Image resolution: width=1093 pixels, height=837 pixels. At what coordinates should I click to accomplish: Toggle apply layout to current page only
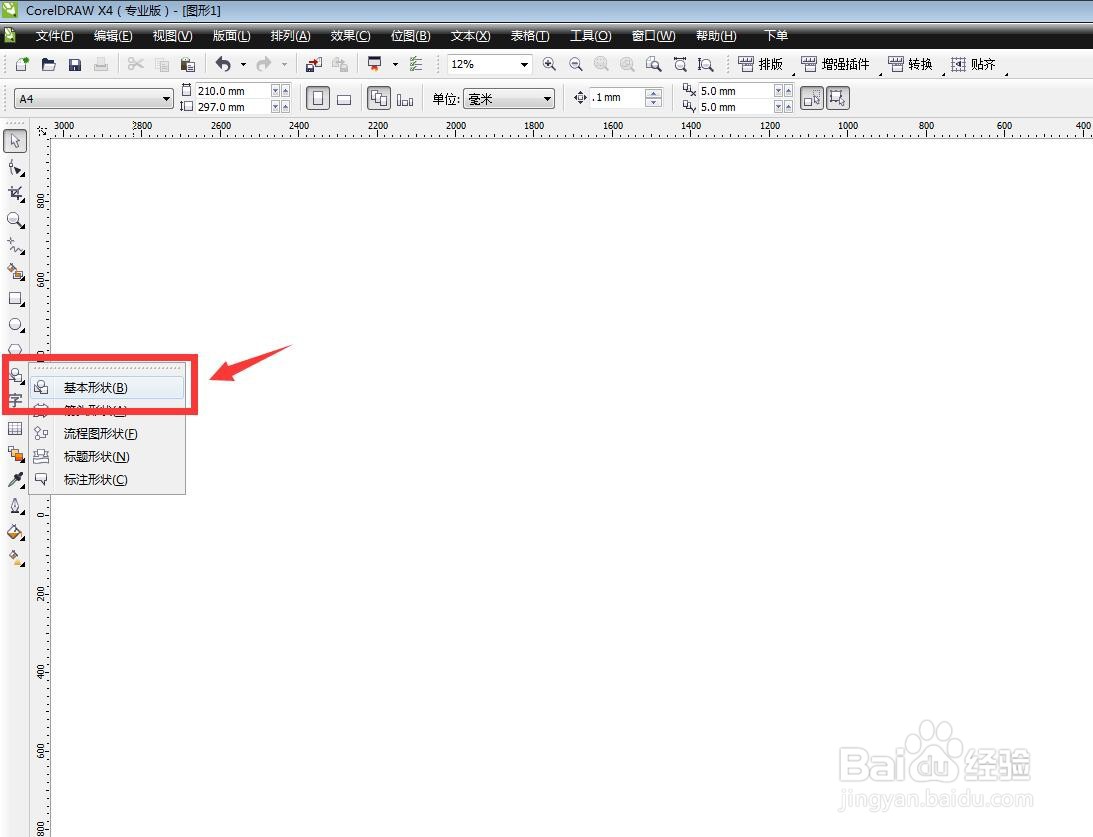pos(405,100)
